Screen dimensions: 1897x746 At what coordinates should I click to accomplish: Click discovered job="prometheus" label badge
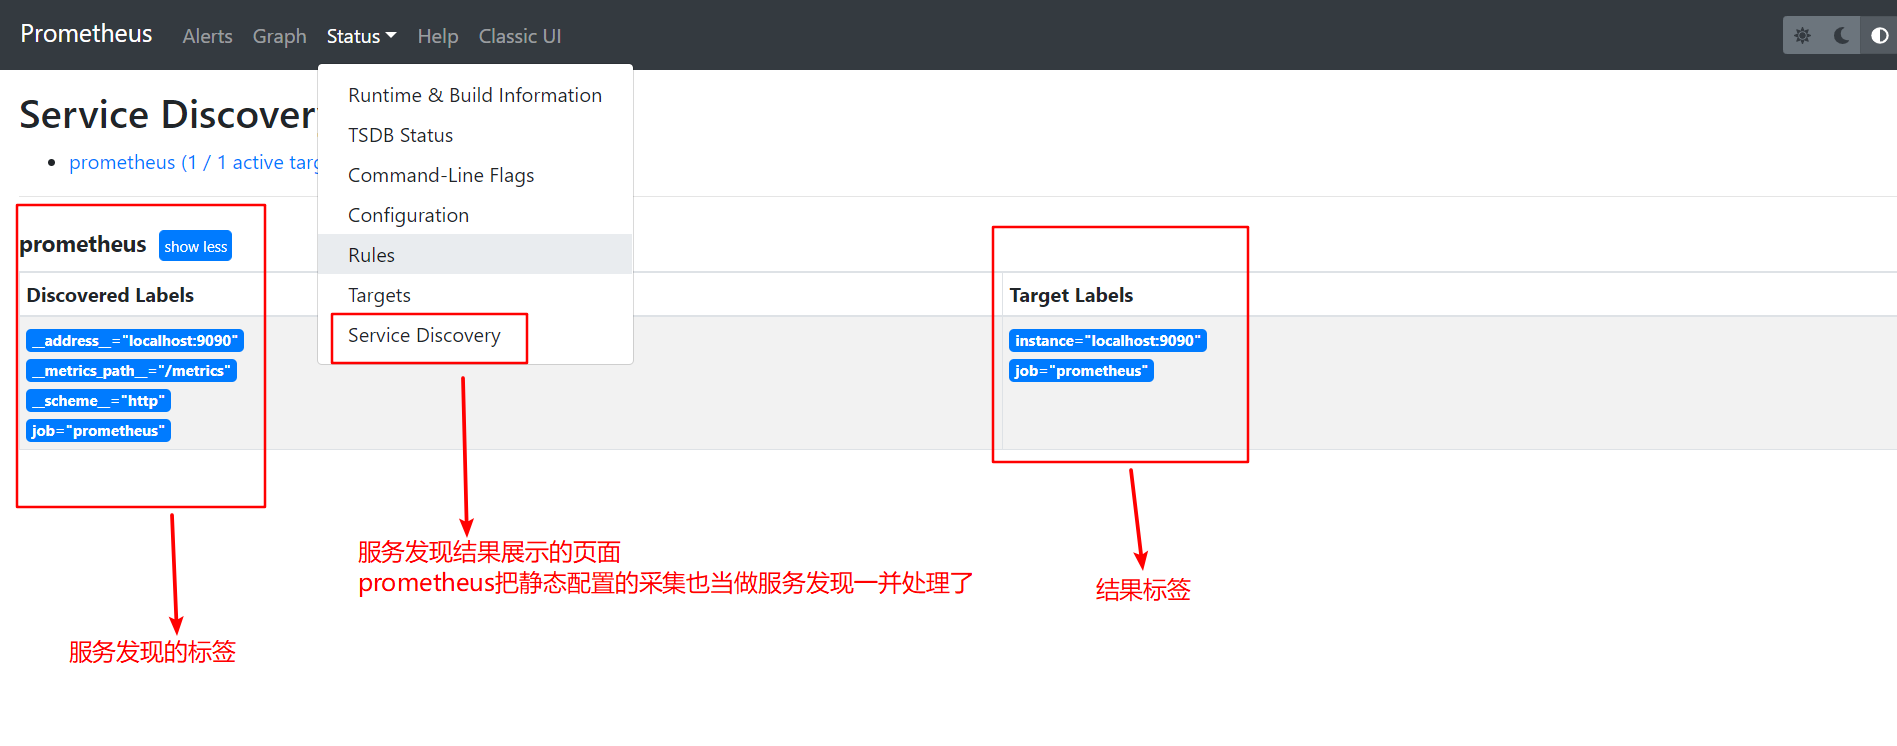(98, 431)
